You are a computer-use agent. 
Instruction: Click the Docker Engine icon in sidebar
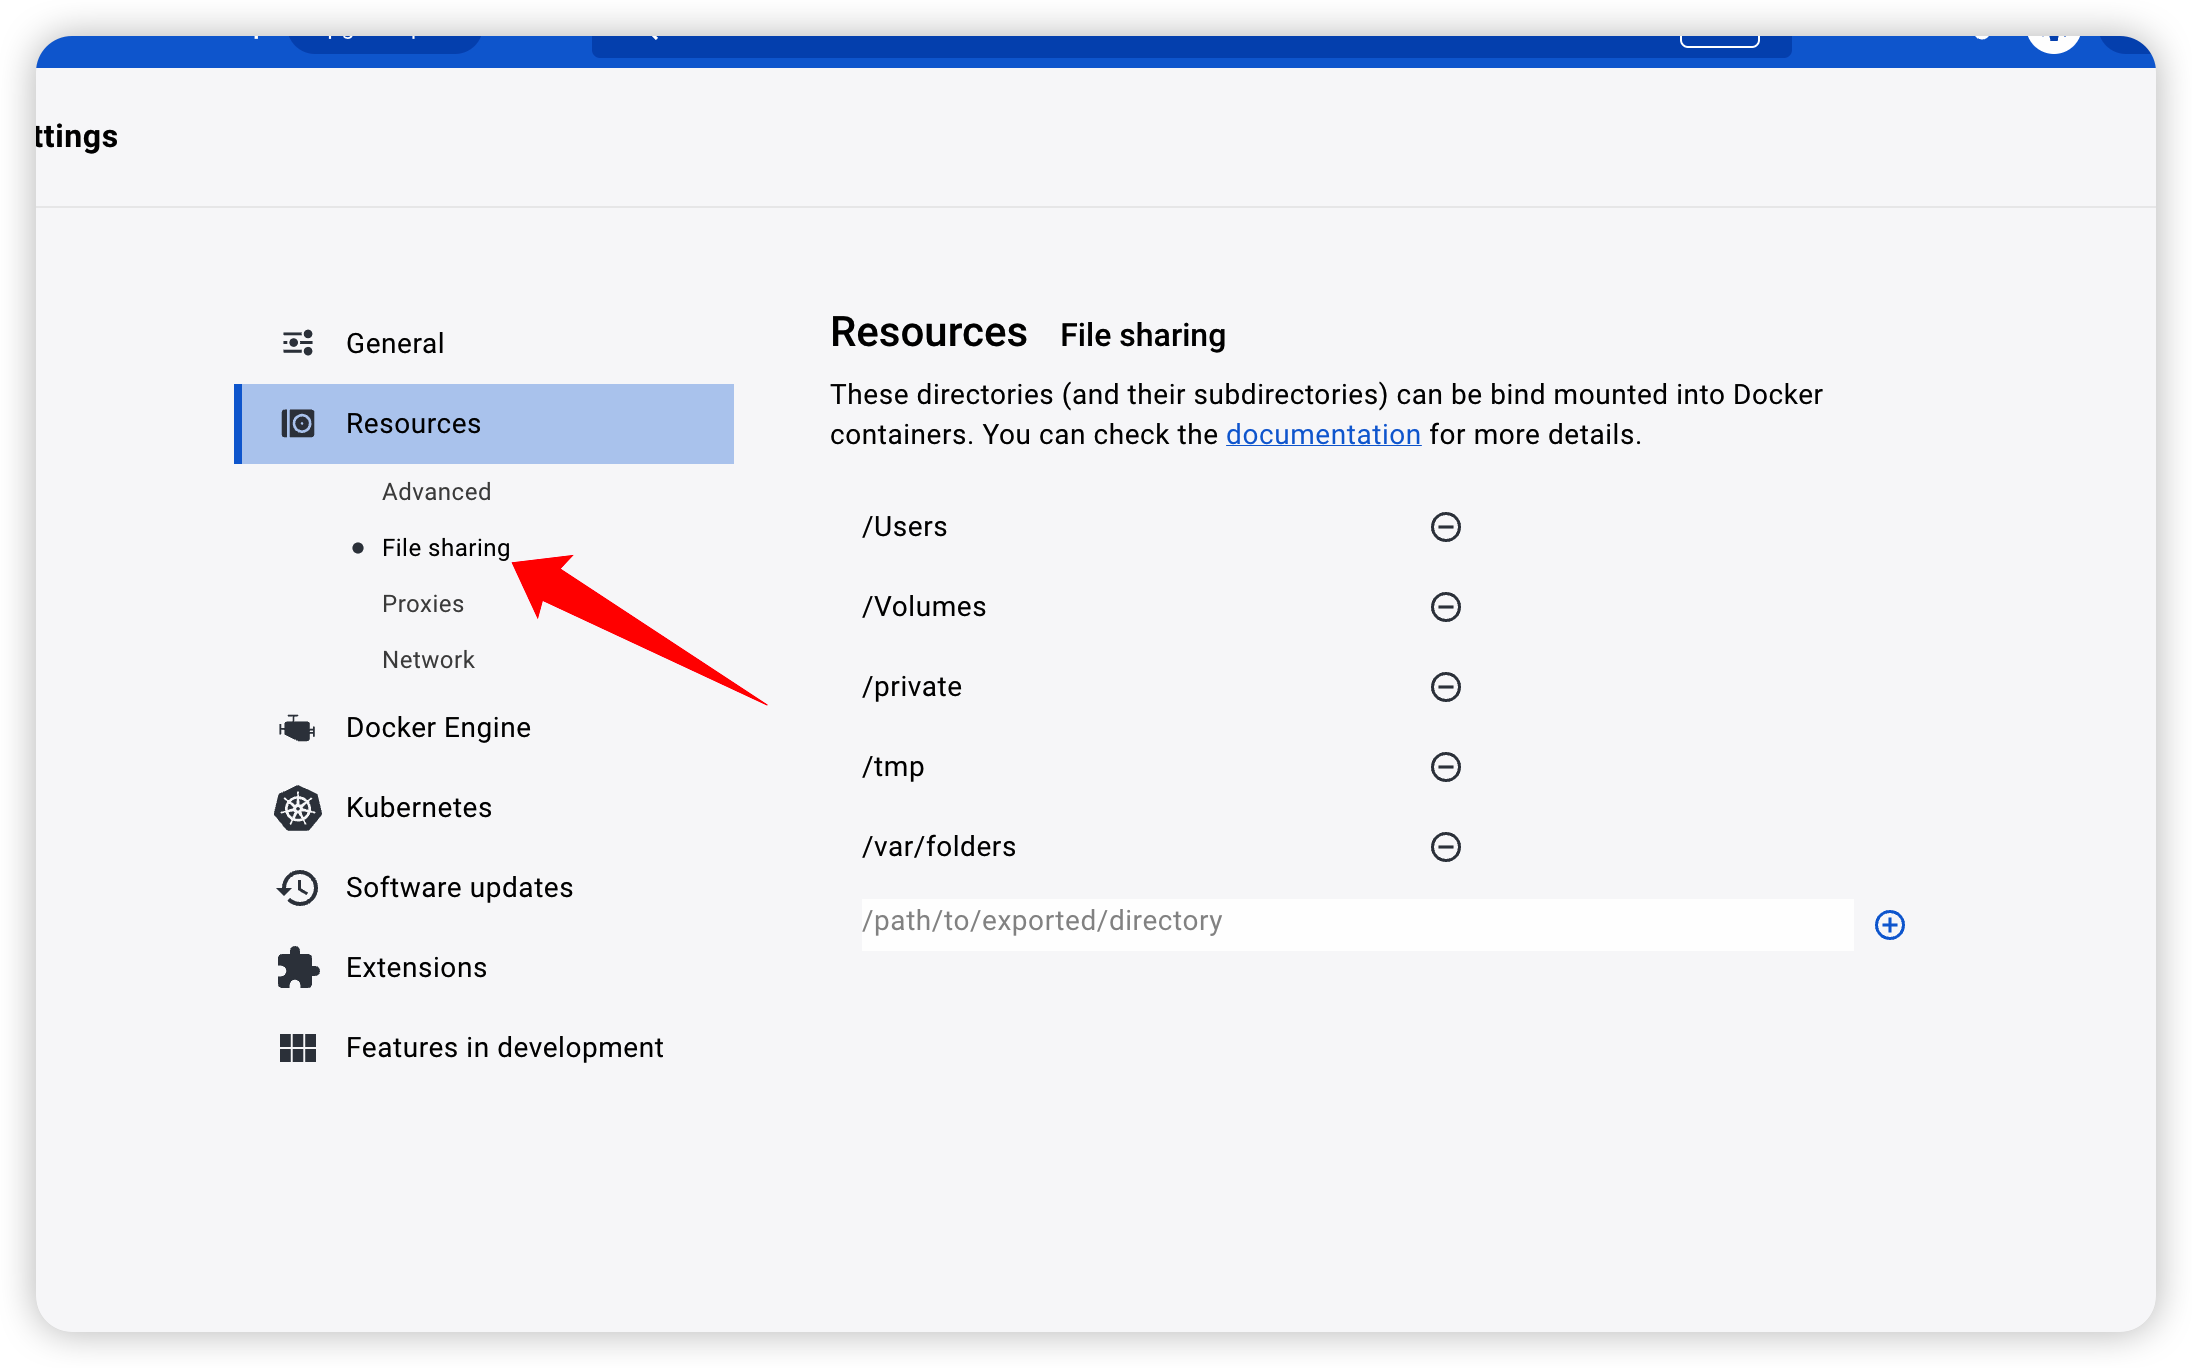(297, 728)
